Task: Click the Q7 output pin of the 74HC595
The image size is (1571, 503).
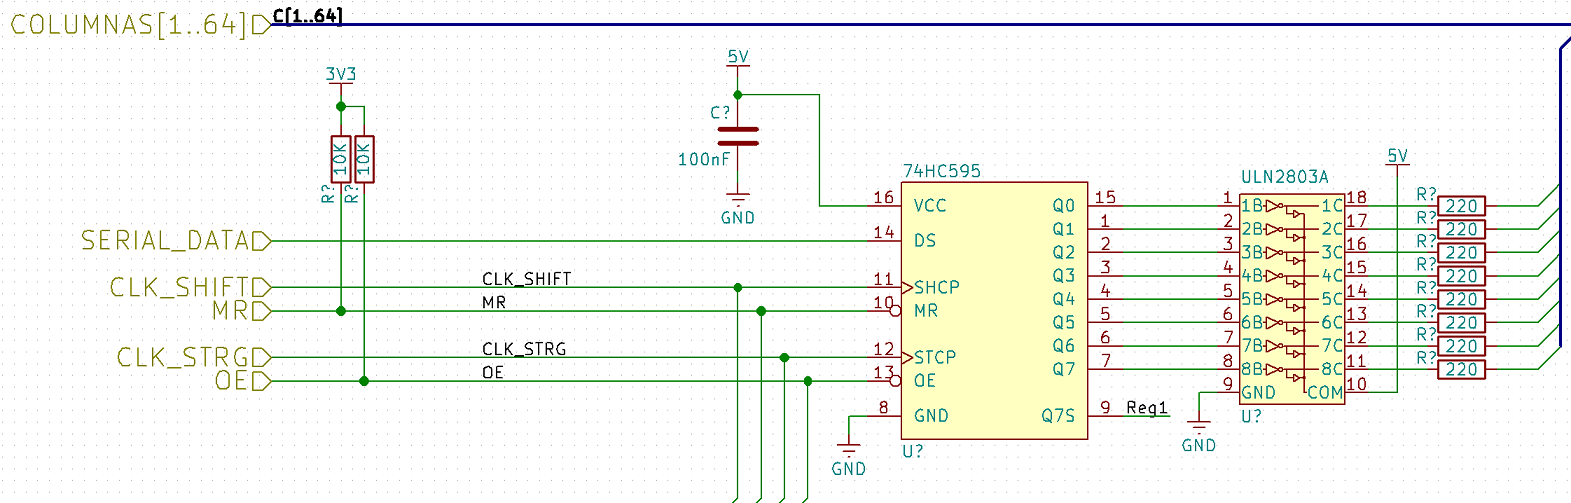Action: (x=1064, y=370)
